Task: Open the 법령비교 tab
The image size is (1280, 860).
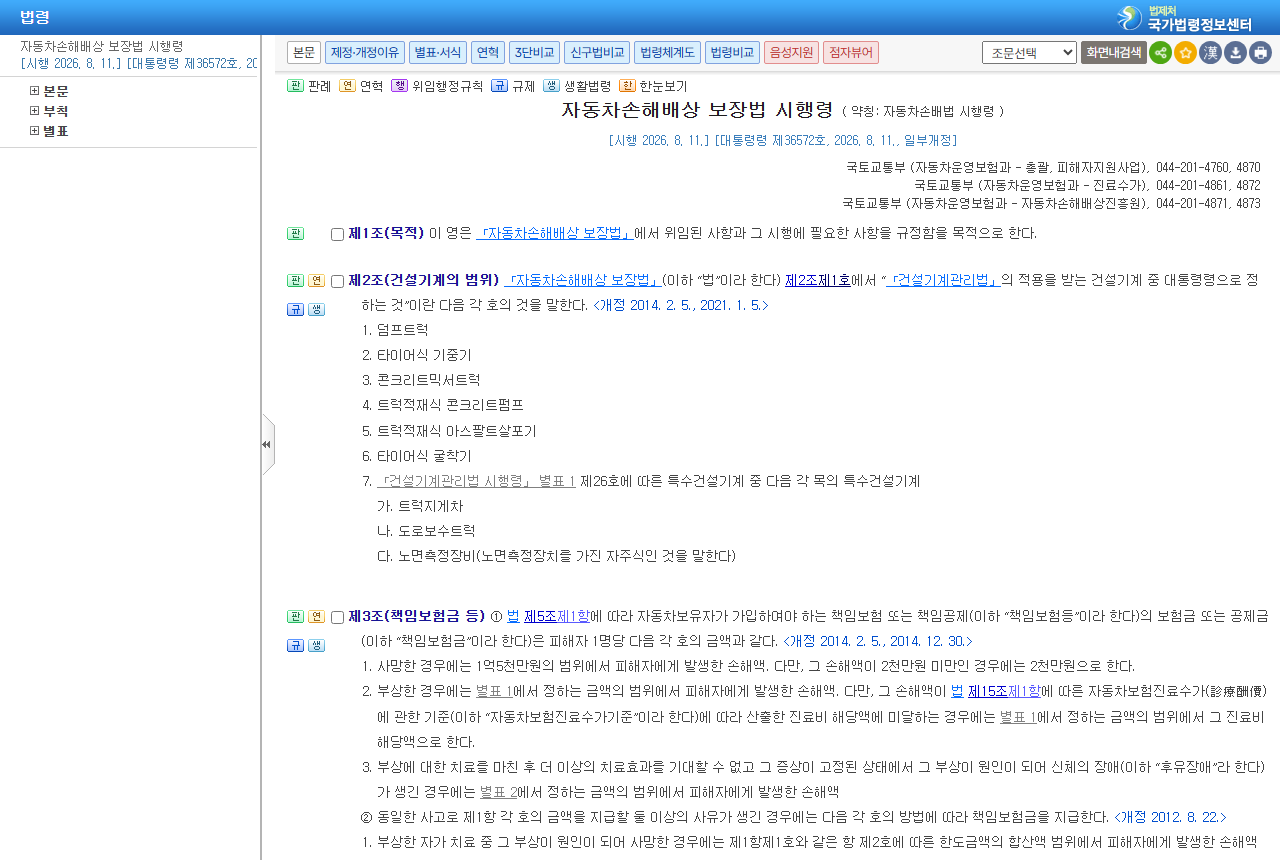Action: pos(732,52)
